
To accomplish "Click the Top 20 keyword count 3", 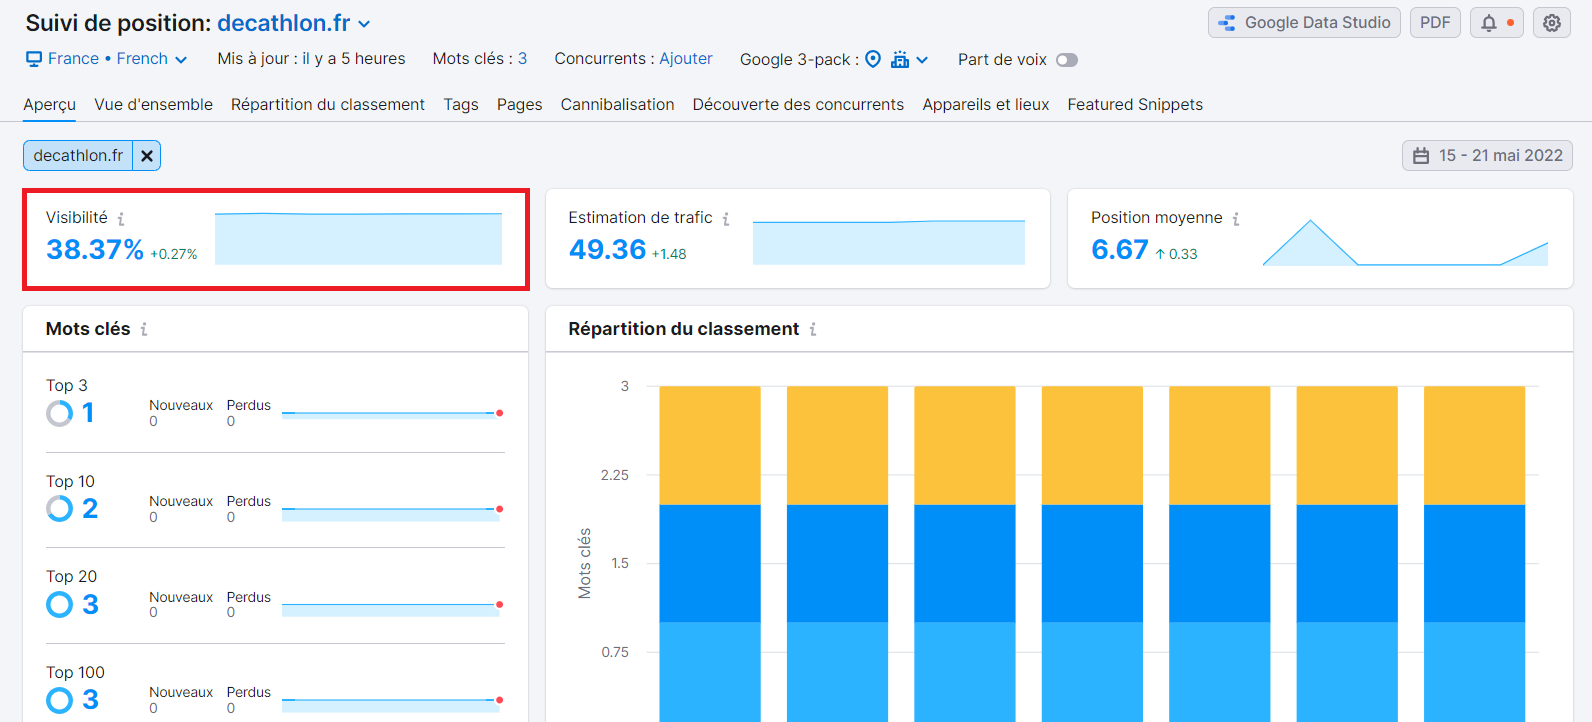I will 90,605.
